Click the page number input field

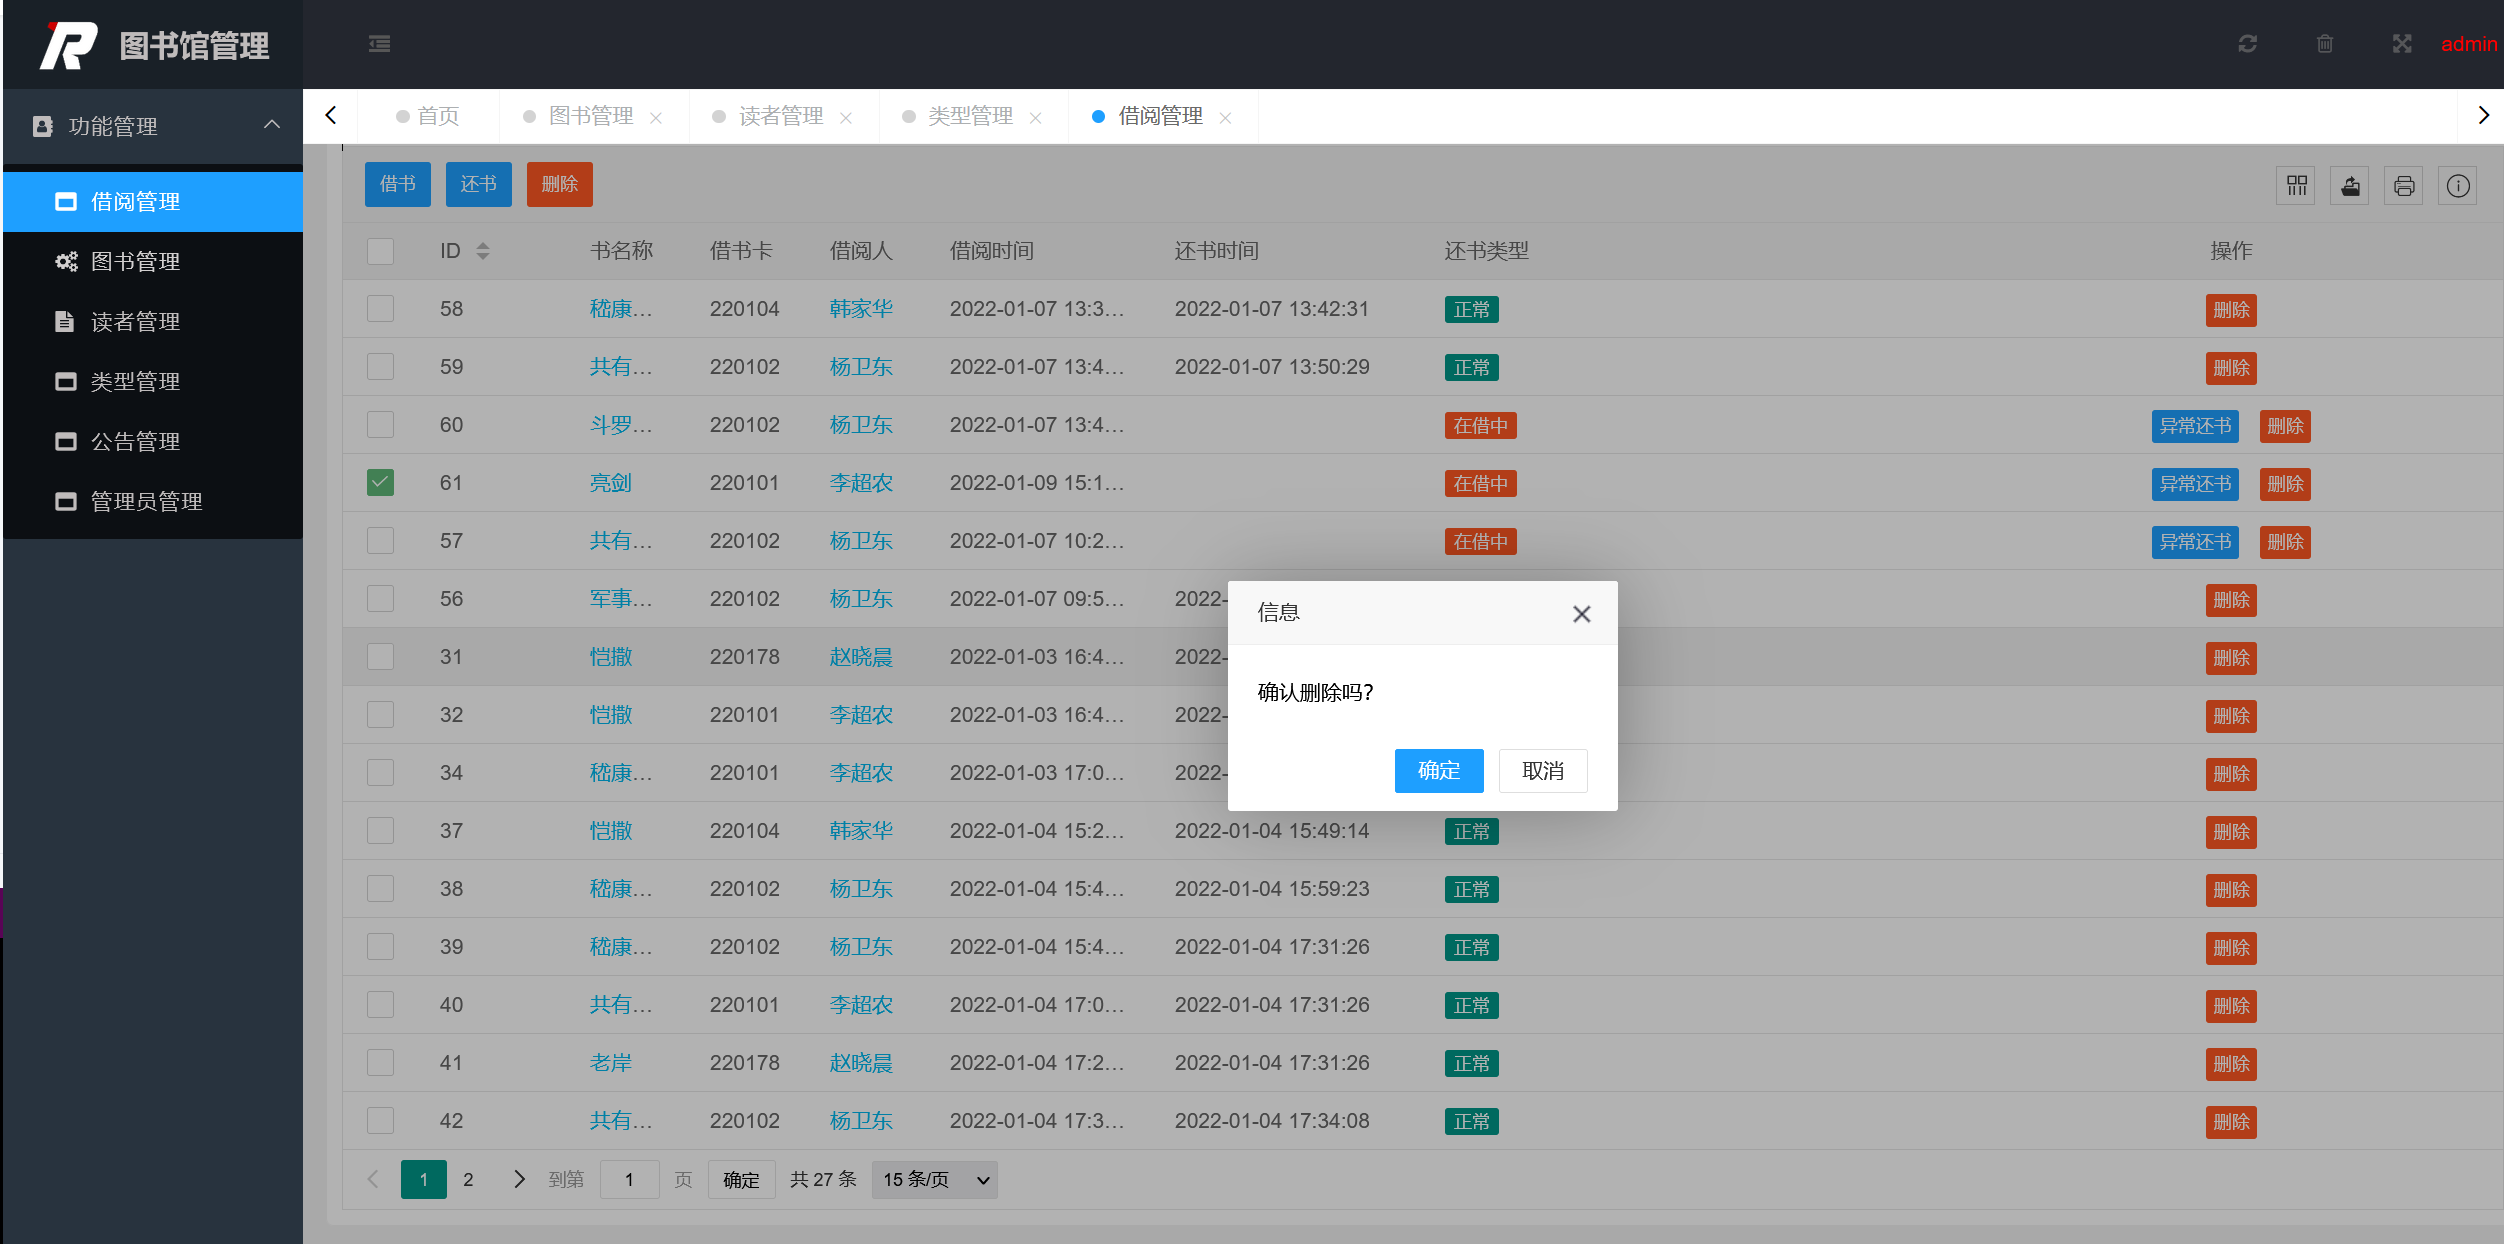click(x=629, y=1180)
